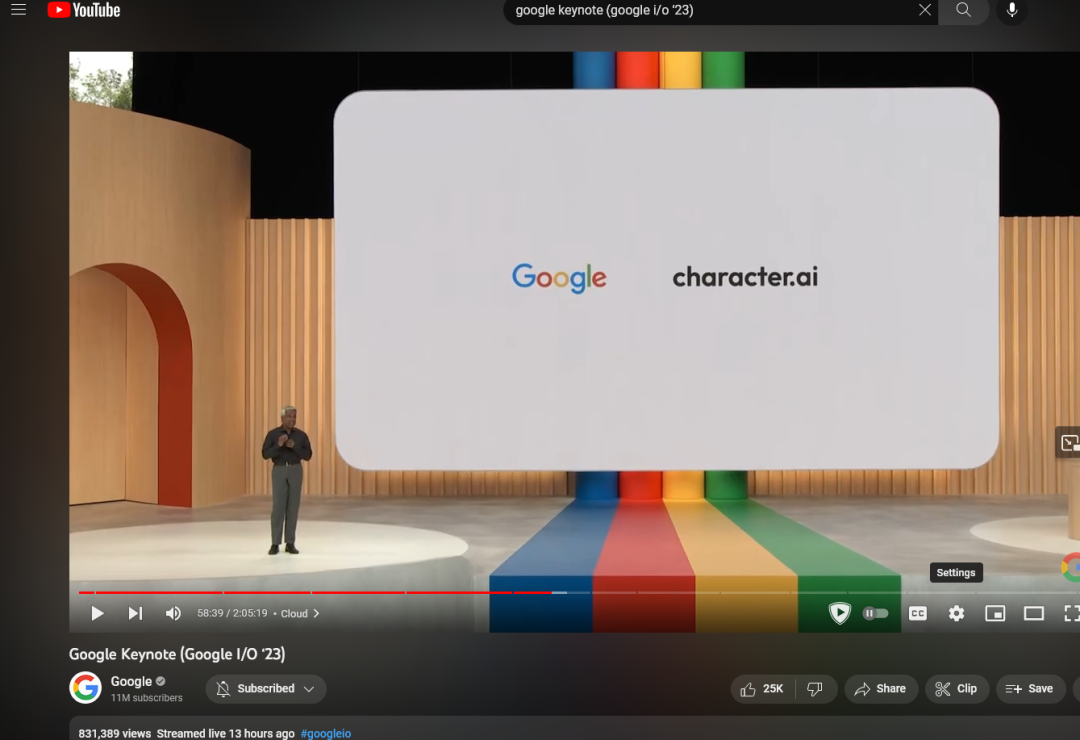Share the Google Keynote video
This screenshot has height=740, width=1080.
tap(881, 688)
